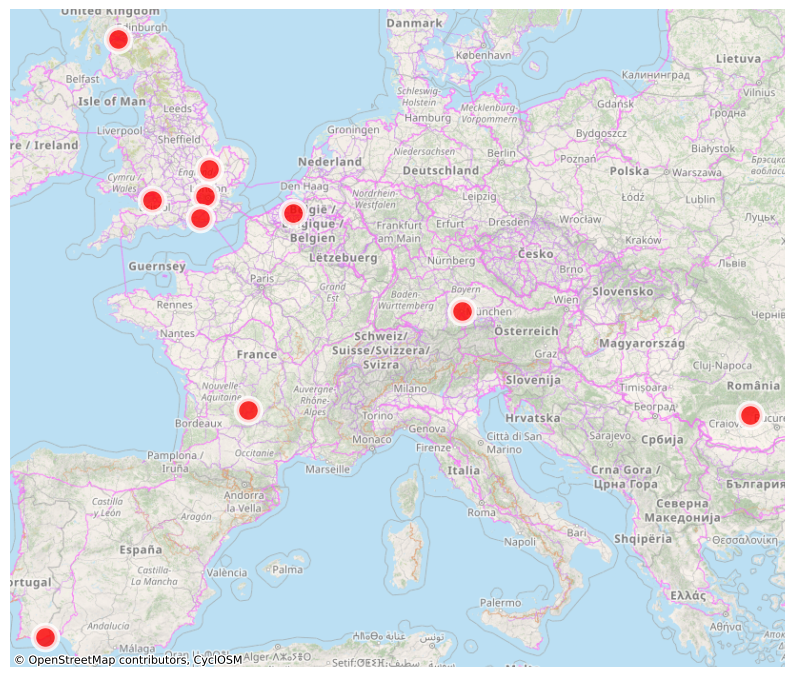
Task: Click the Kraków city label
Action: tap(643, 240)
